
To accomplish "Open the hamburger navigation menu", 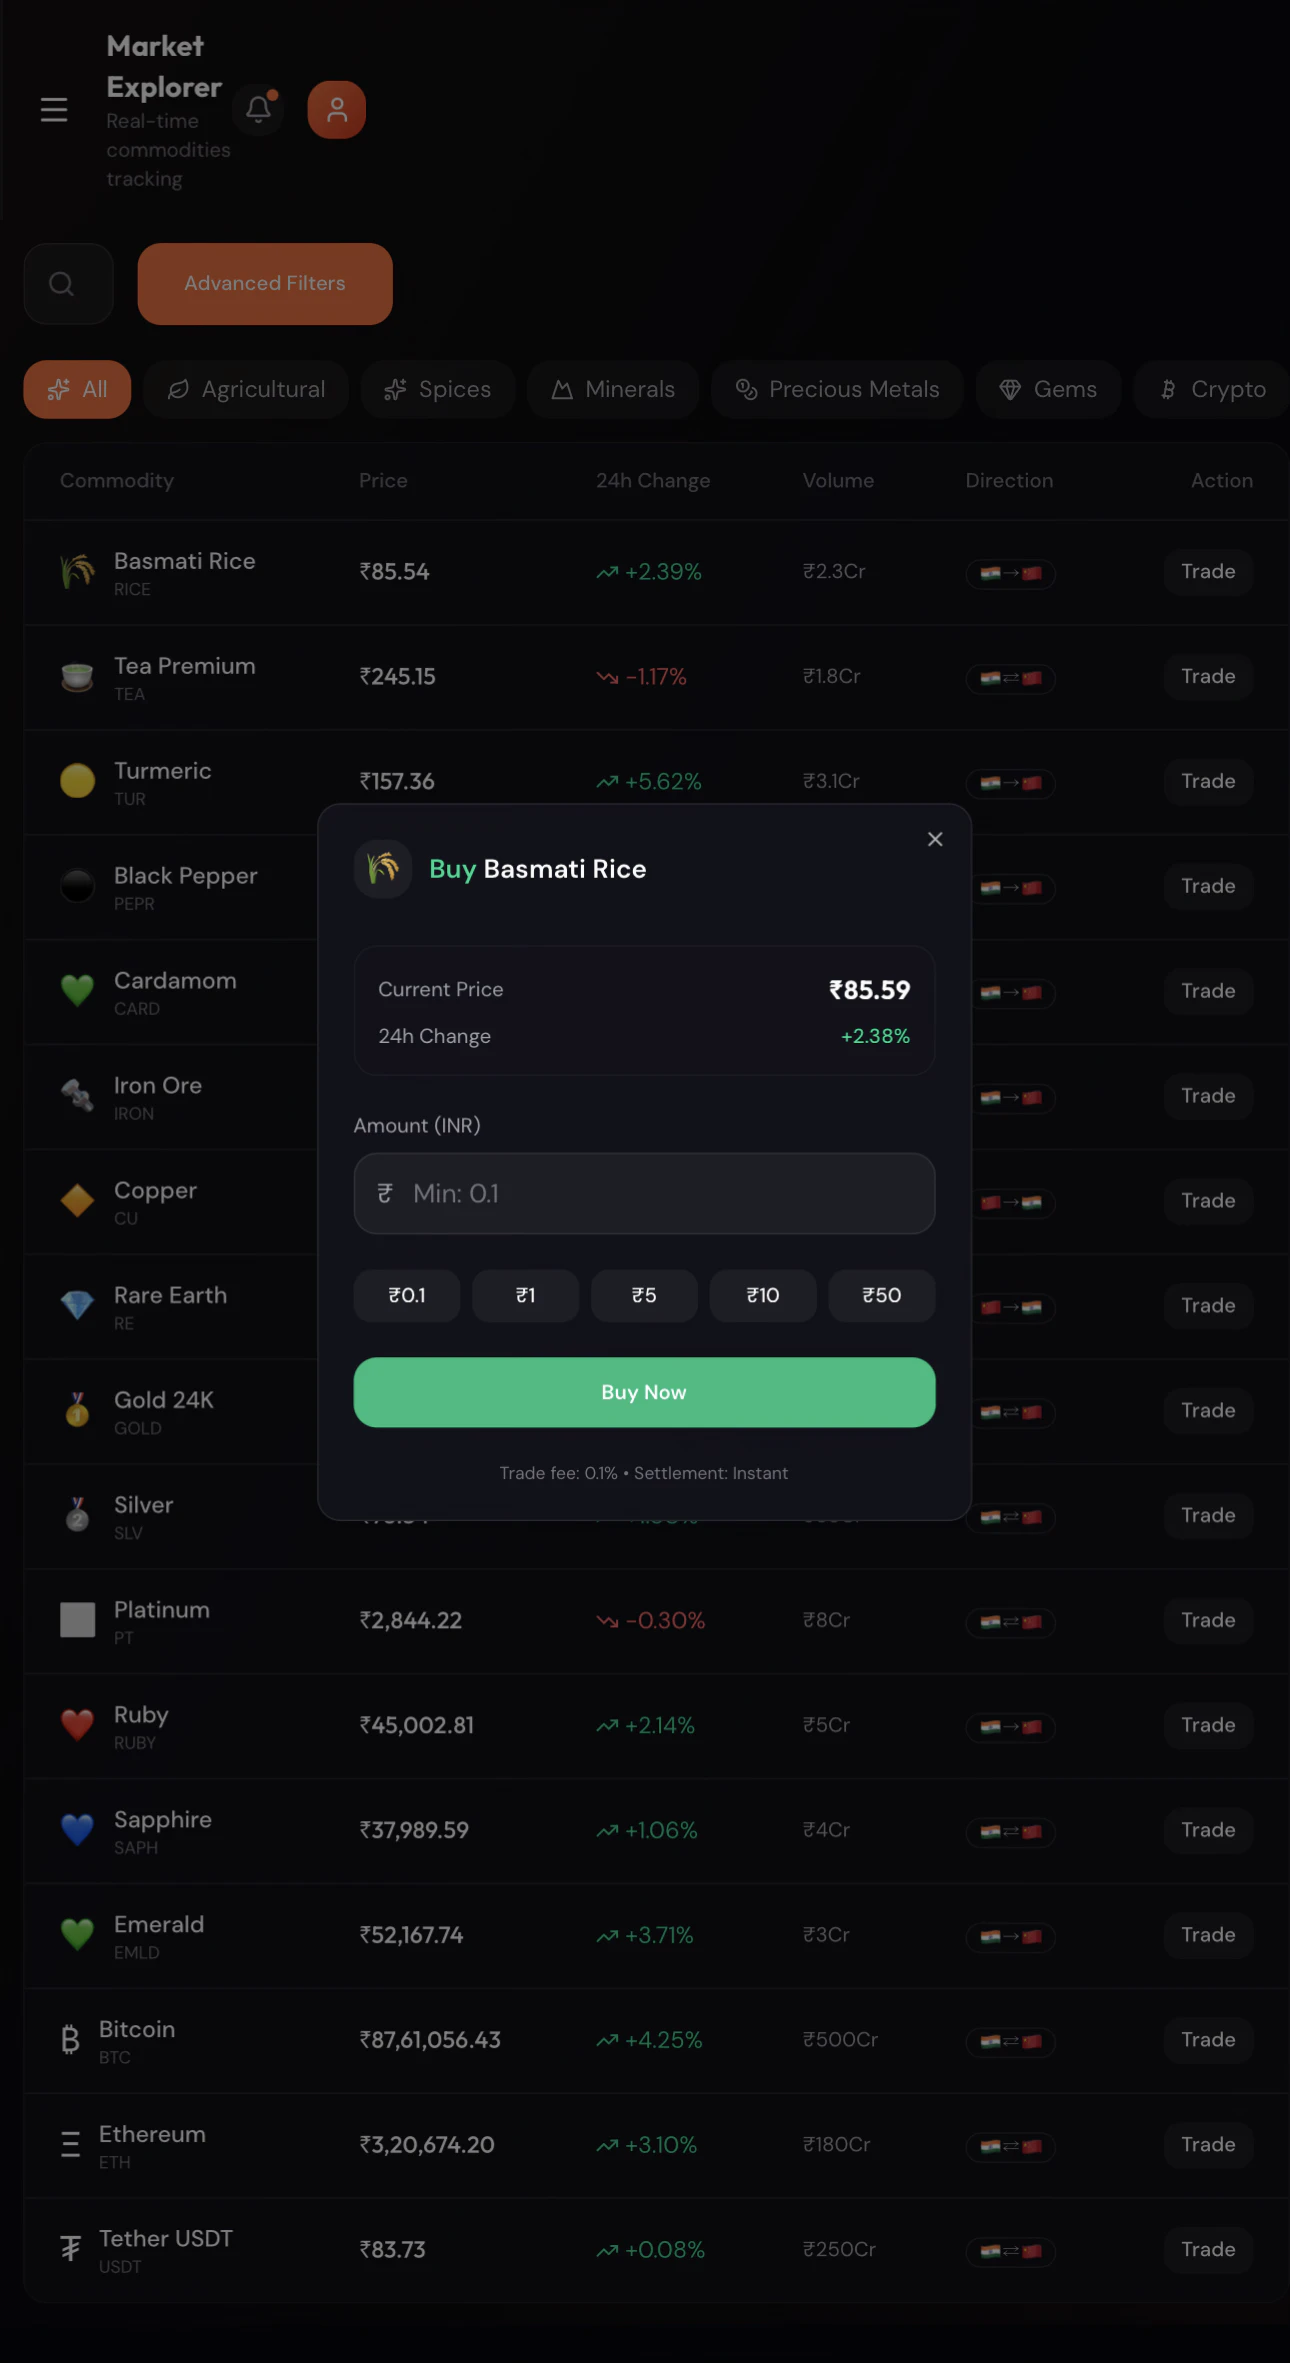I will (54, 109).
